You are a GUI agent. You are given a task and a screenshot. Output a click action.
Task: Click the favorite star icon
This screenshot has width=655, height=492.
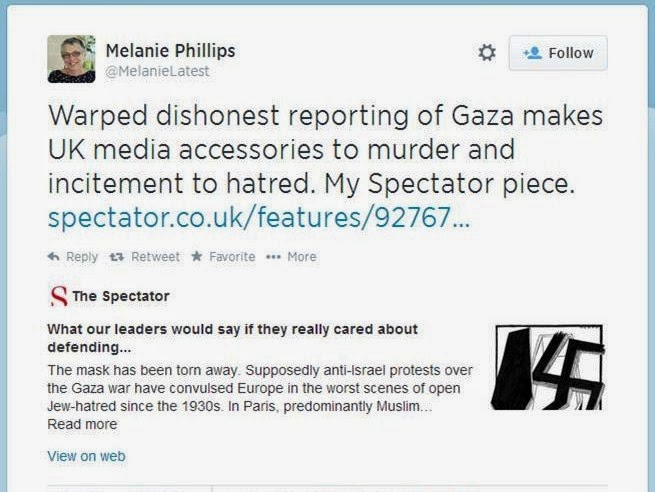196,256
